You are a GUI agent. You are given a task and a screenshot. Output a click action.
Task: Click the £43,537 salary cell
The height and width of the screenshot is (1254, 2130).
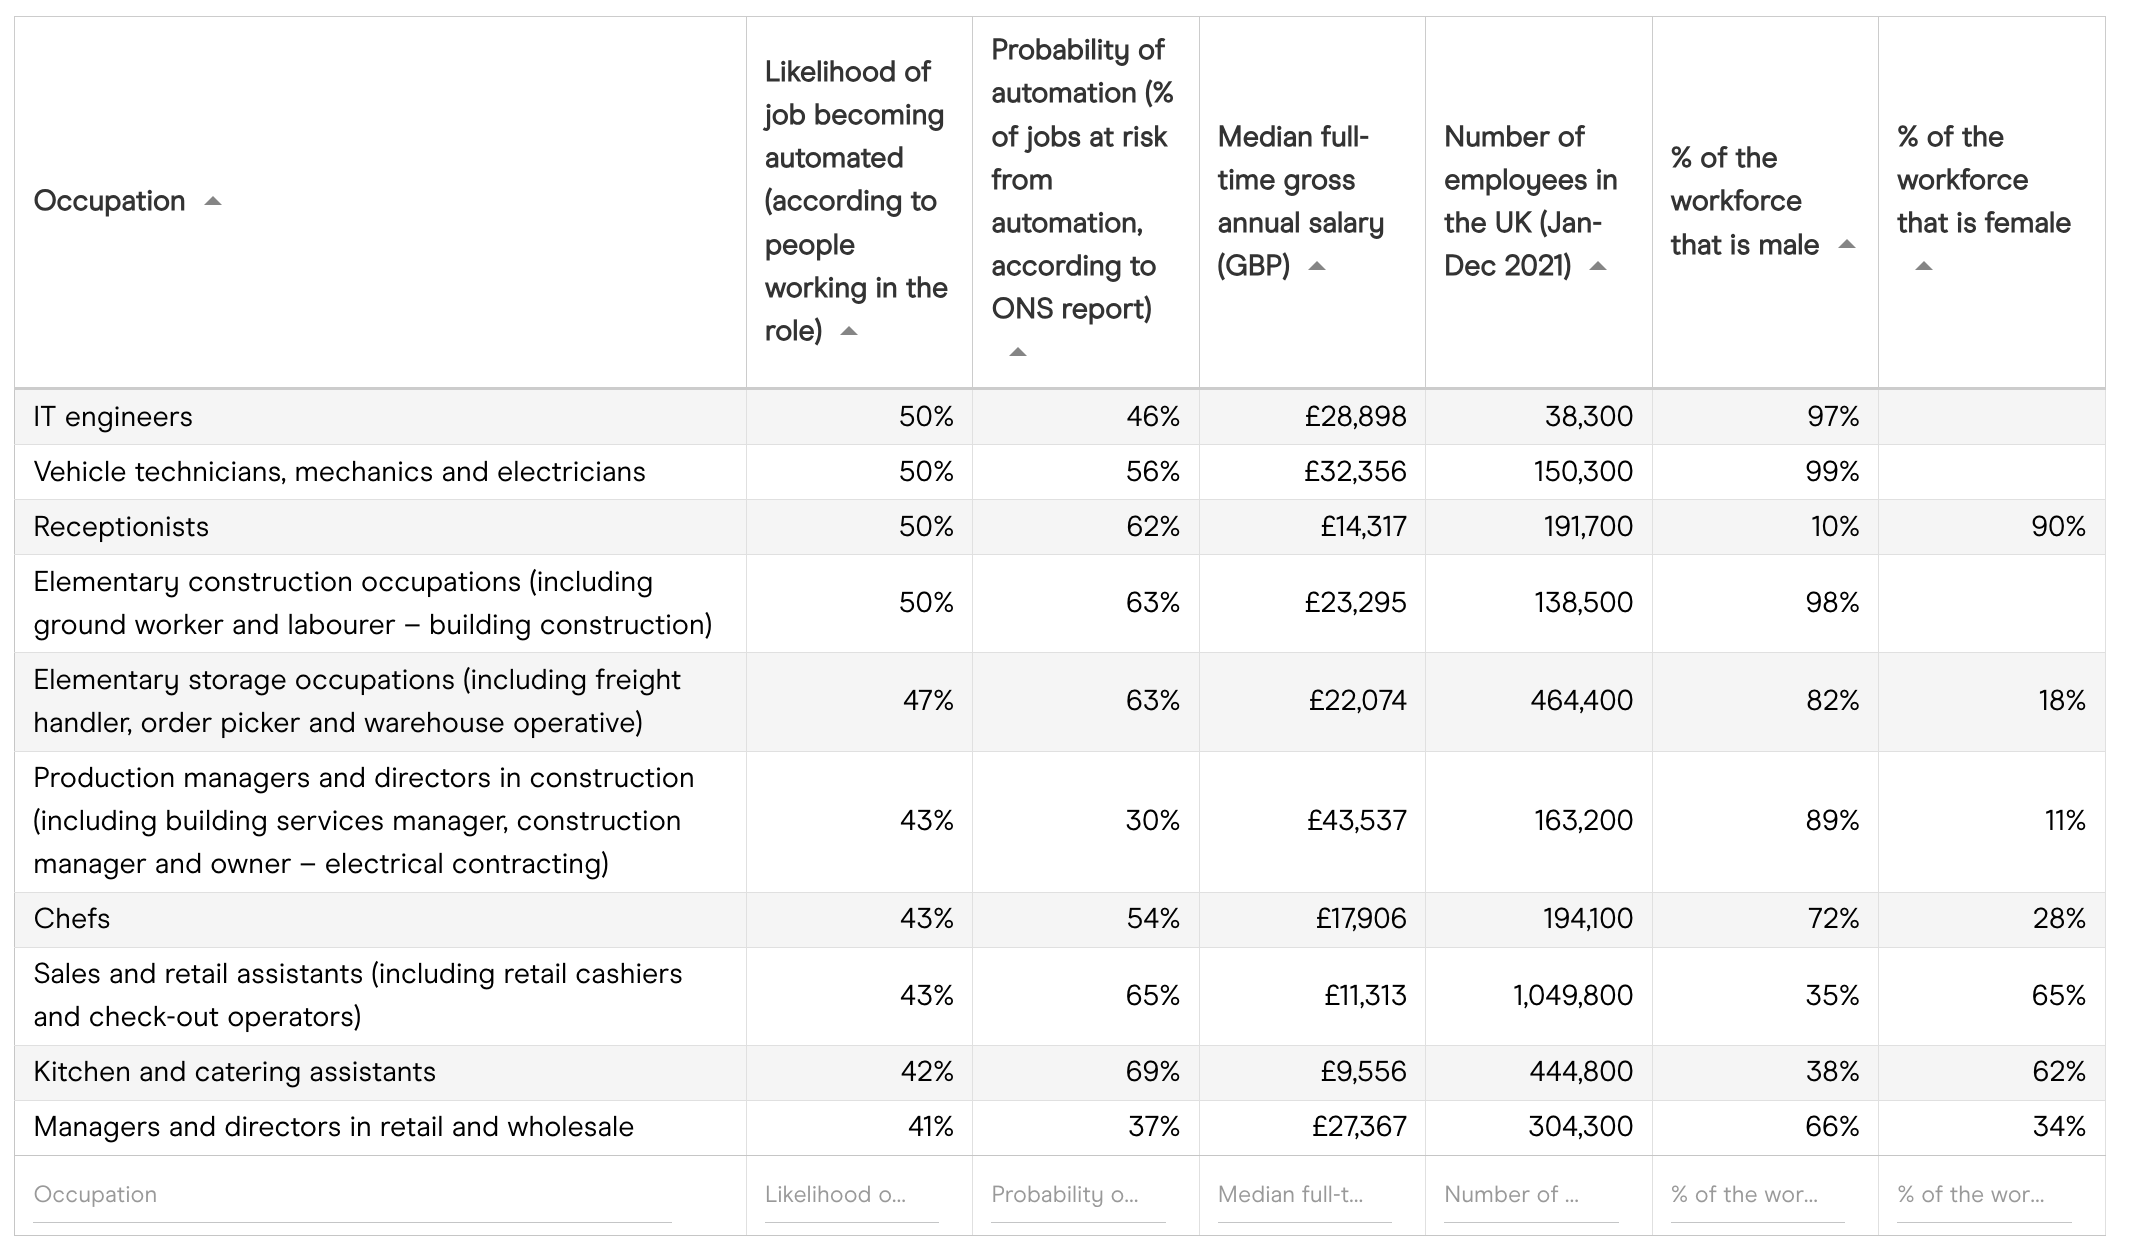click(1356, 821)
